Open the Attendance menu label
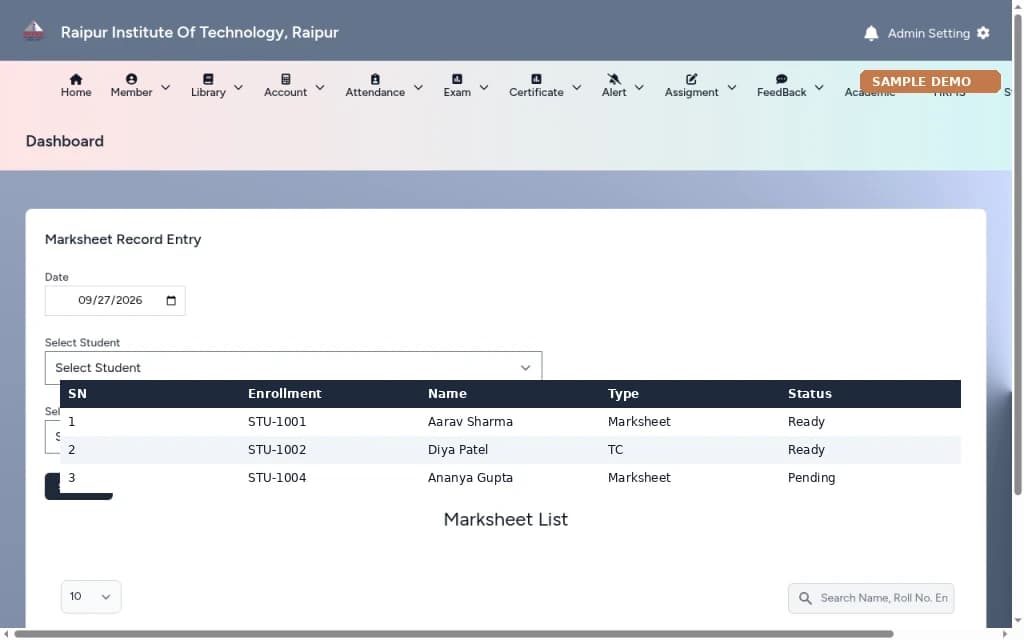This screenshot has width=1024, height=640. point(375,92)
